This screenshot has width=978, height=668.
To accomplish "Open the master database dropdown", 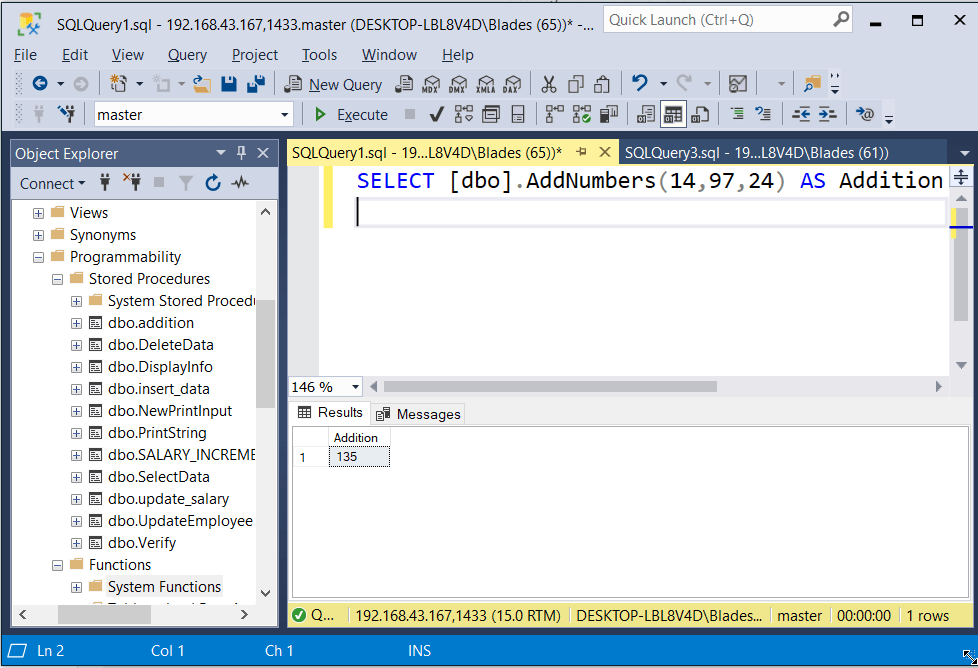I will click(x=284, y=114).
